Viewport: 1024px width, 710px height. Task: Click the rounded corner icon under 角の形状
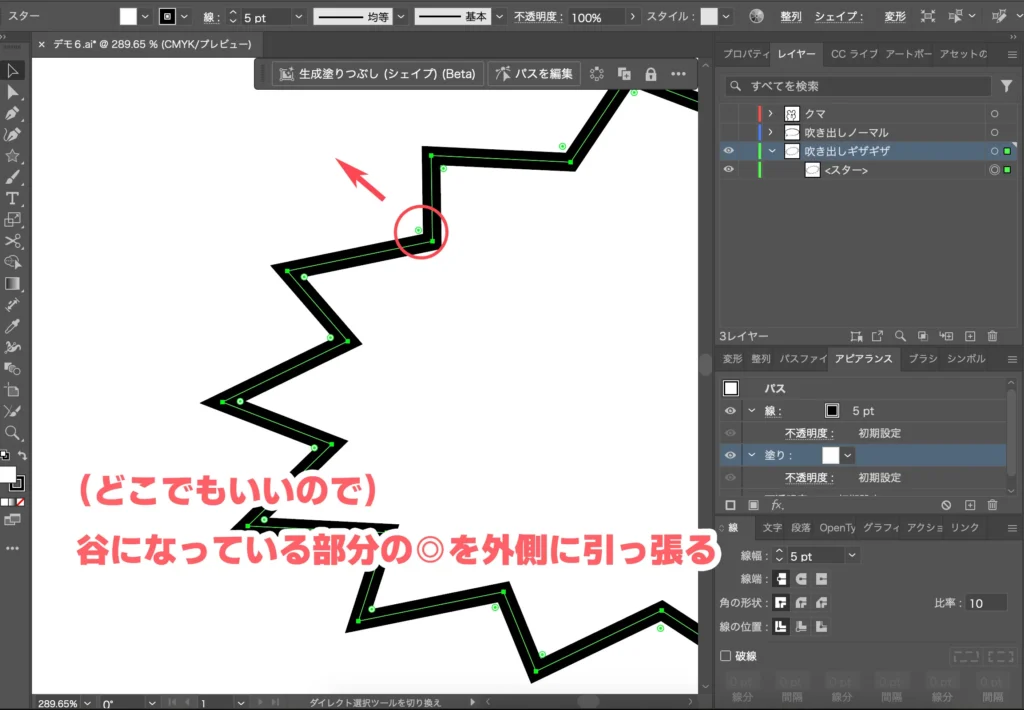[x=802, y=602]
